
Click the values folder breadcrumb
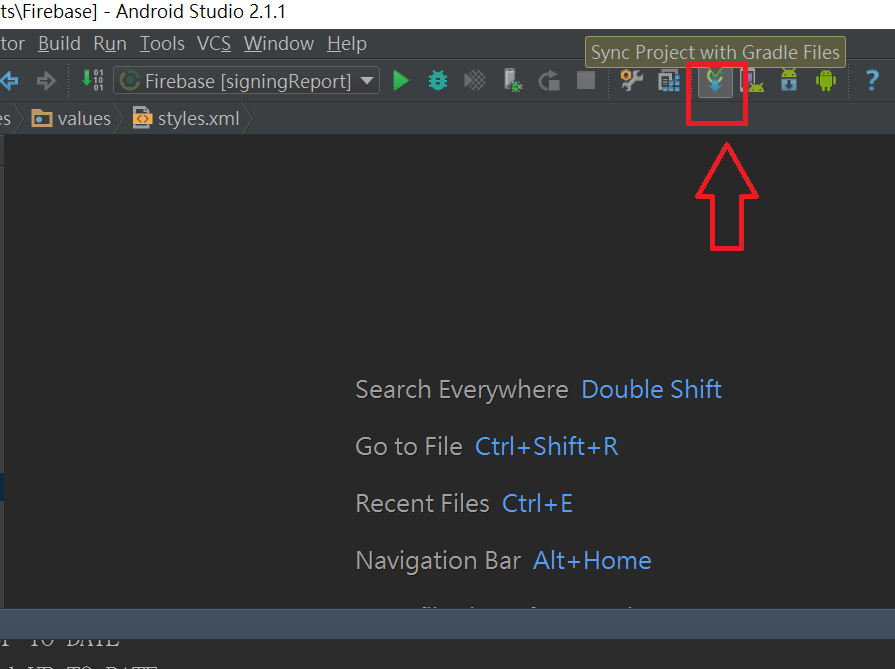coord(72,119)
